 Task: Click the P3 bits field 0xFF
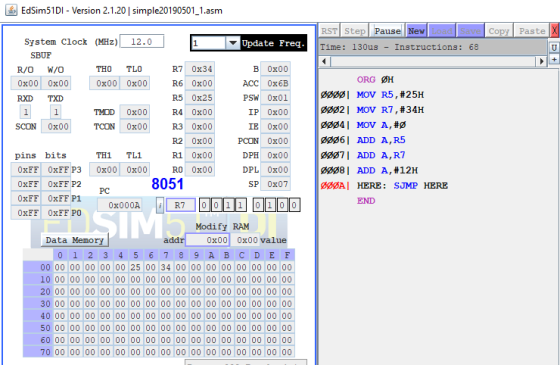point(56,170)
